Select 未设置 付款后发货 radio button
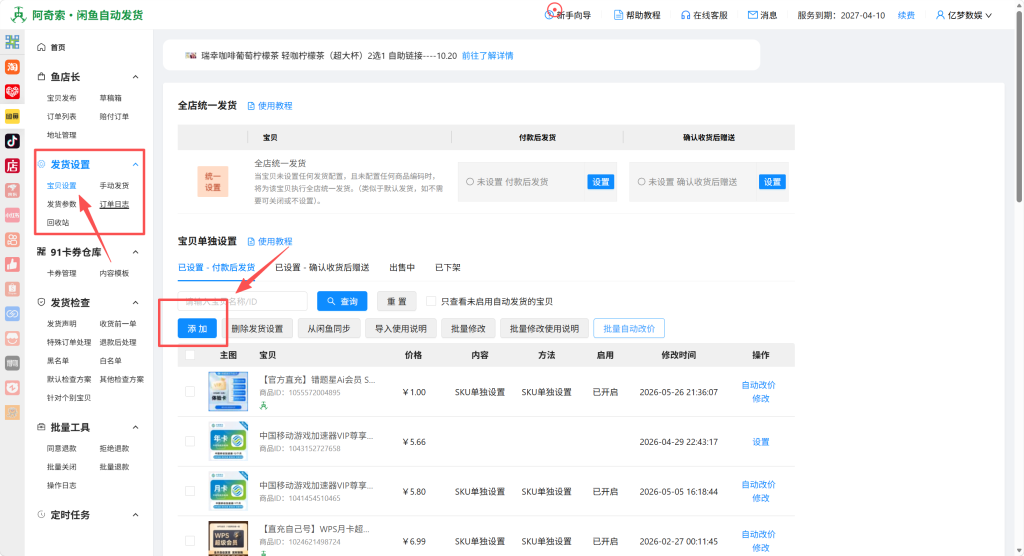 [470, 182]
